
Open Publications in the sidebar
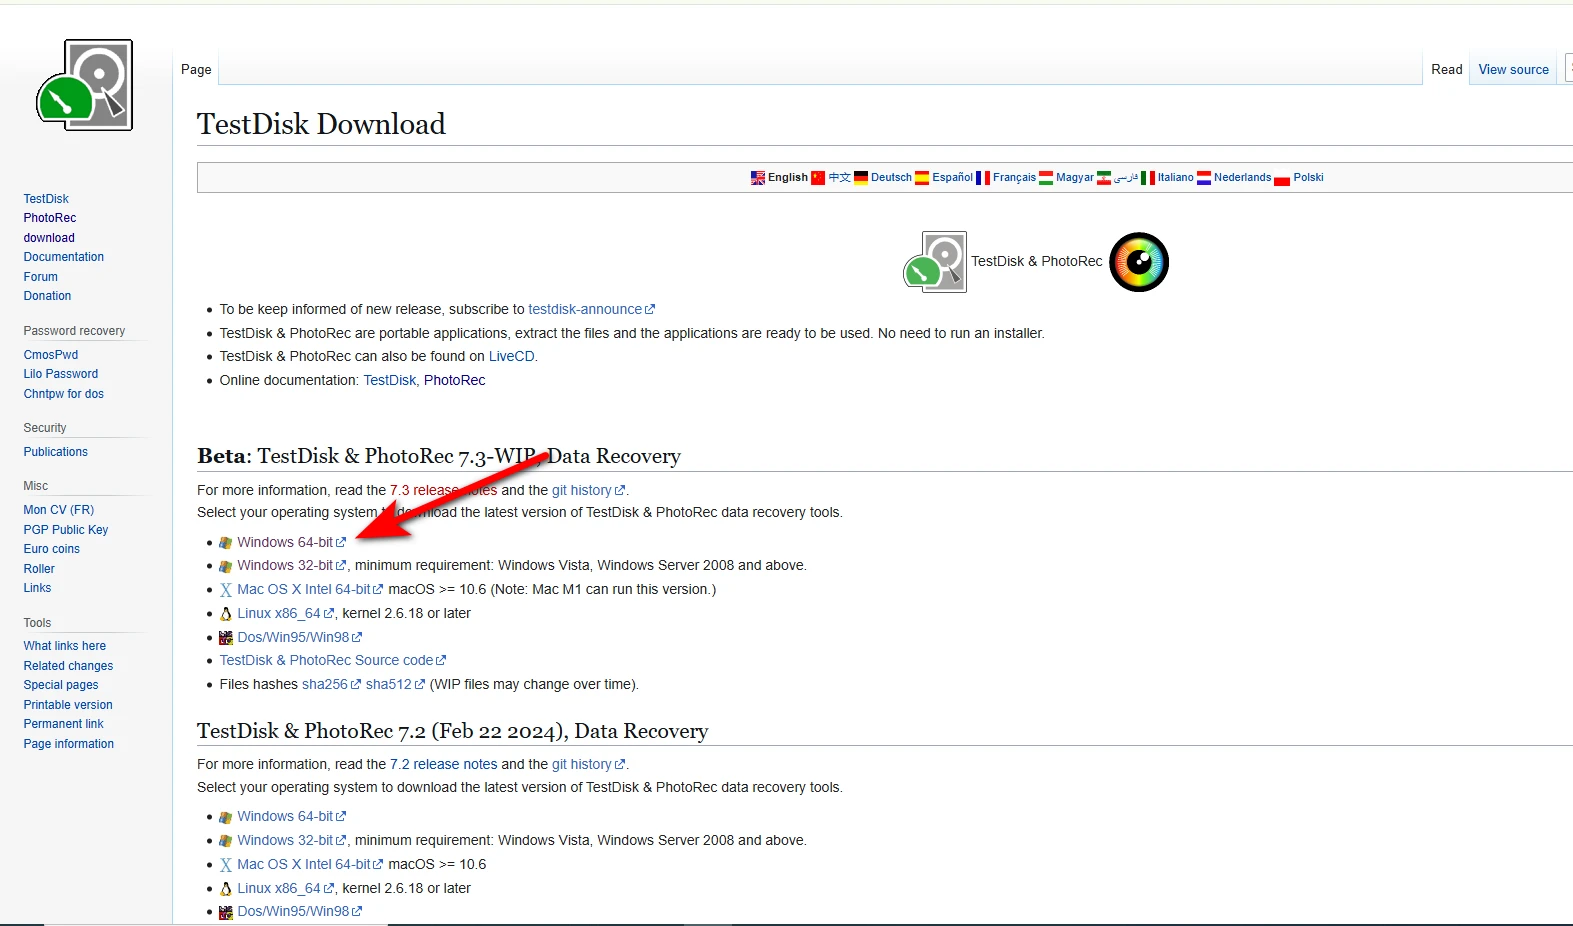tap(56, 452)
